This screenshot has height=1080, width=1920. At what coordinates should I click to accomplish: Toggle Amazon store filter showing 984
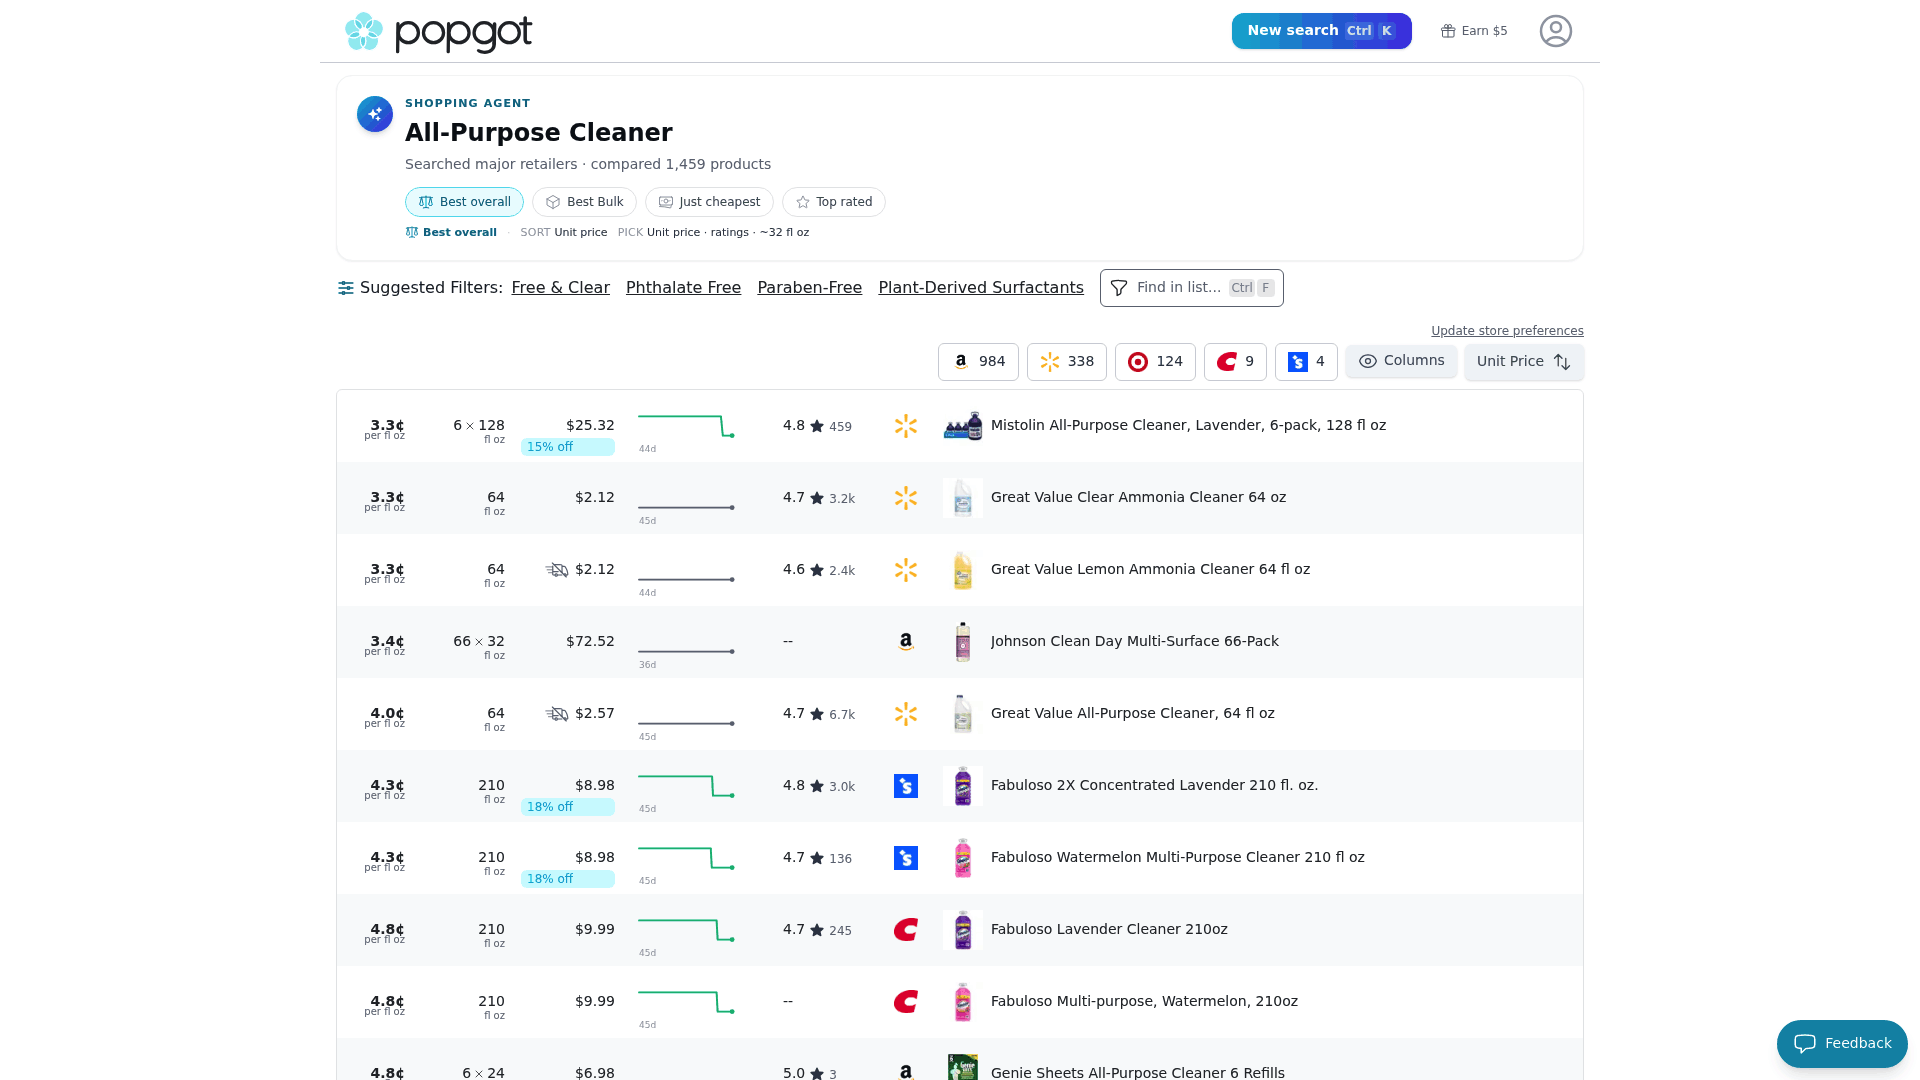click(x=978, y=362)
